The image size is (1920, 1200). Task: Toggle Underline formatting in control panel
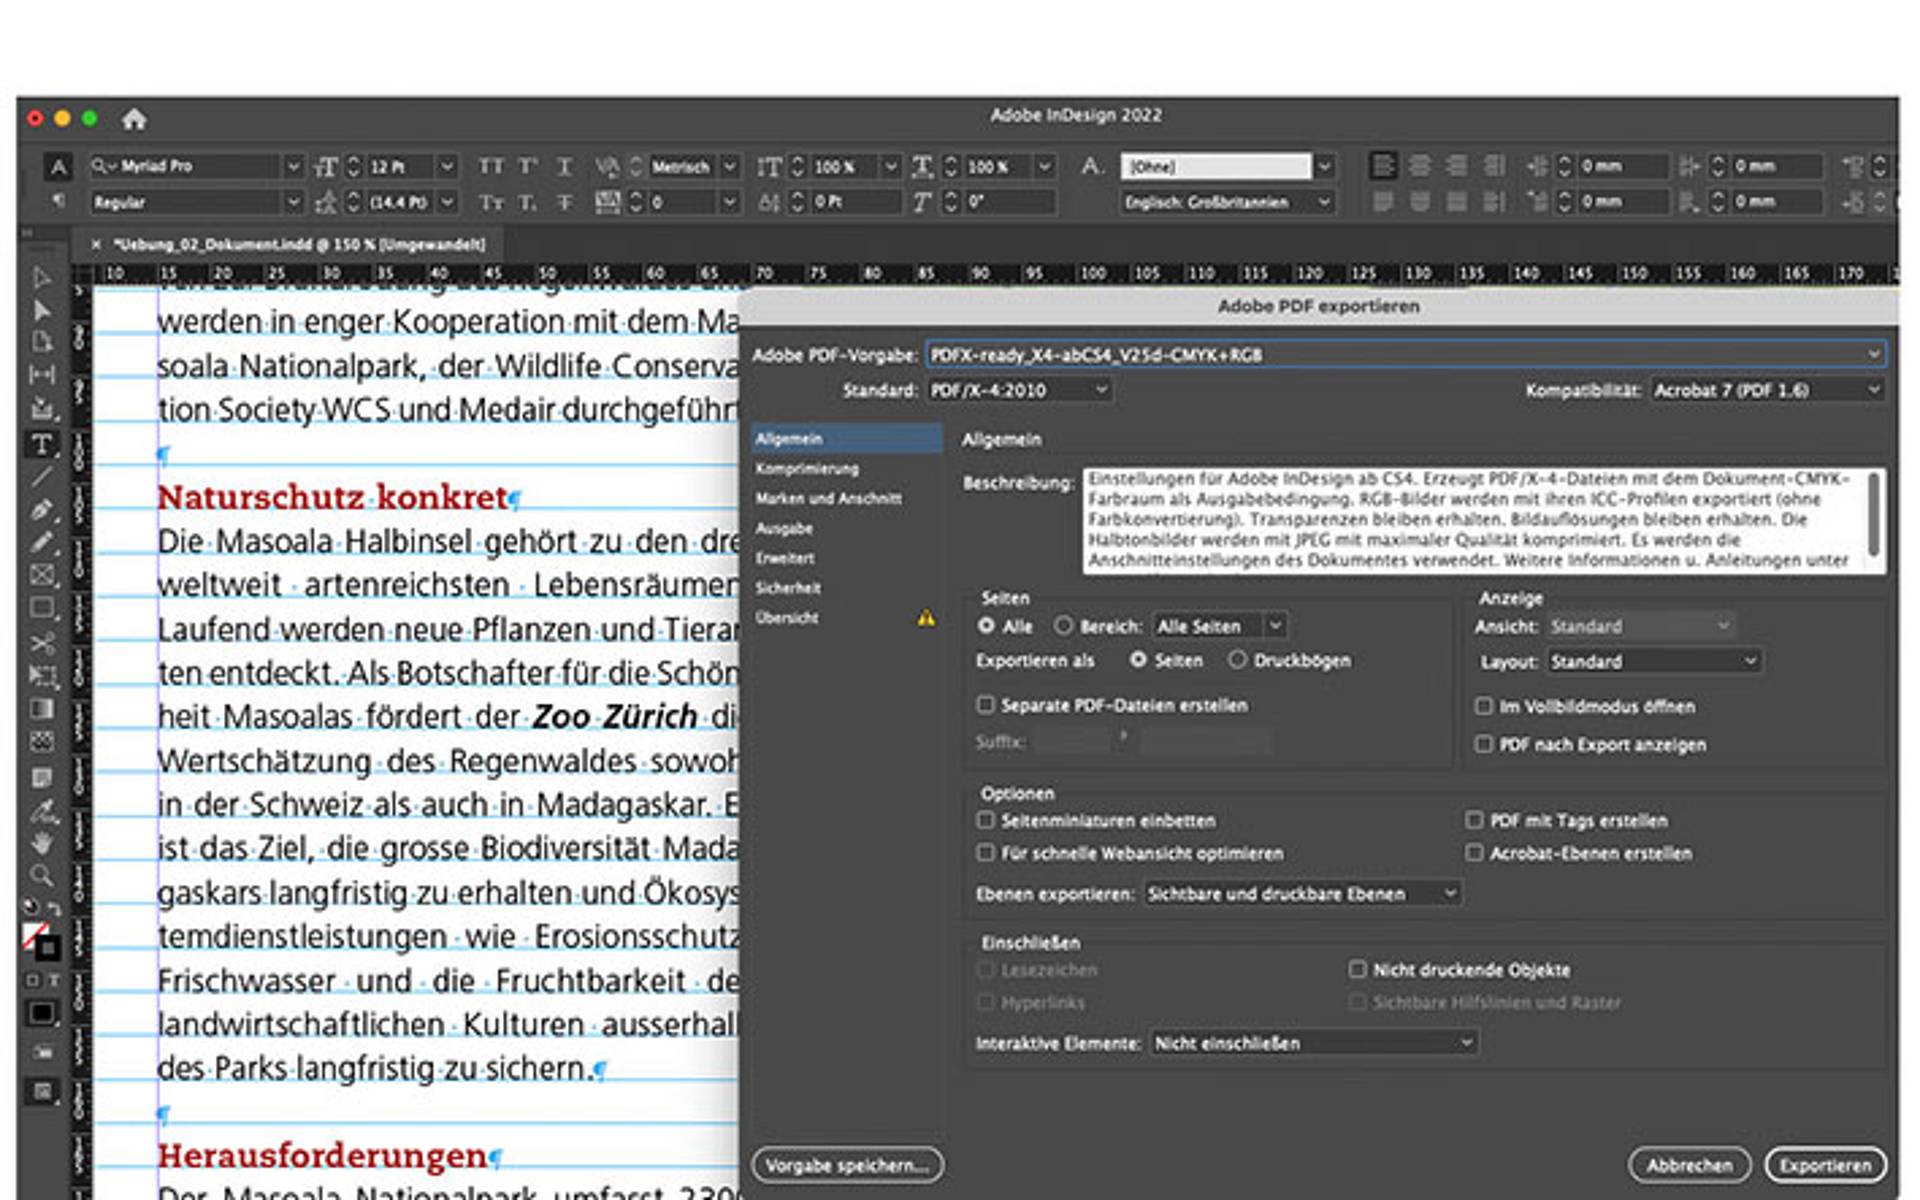point(565,166)
